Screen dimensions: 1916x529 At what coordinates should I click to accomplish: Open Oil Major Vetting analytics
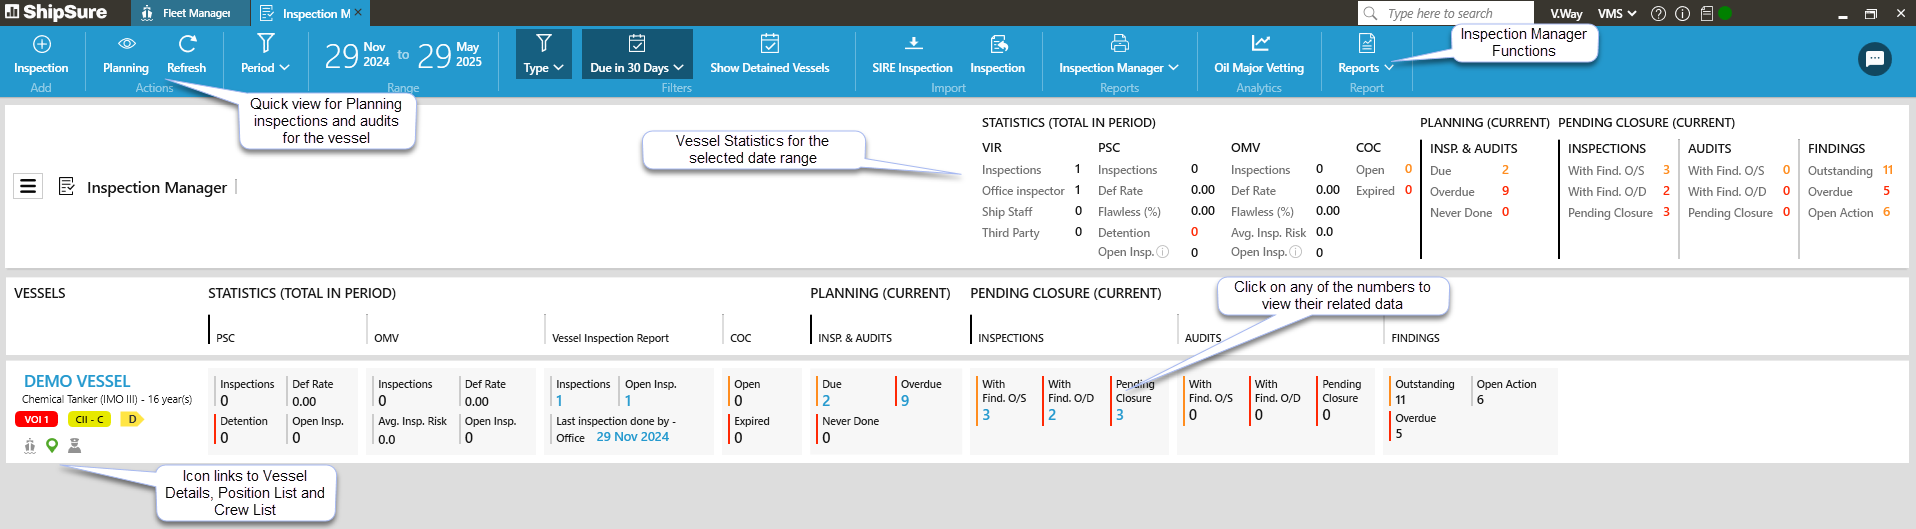click(x=1259, y=54)
